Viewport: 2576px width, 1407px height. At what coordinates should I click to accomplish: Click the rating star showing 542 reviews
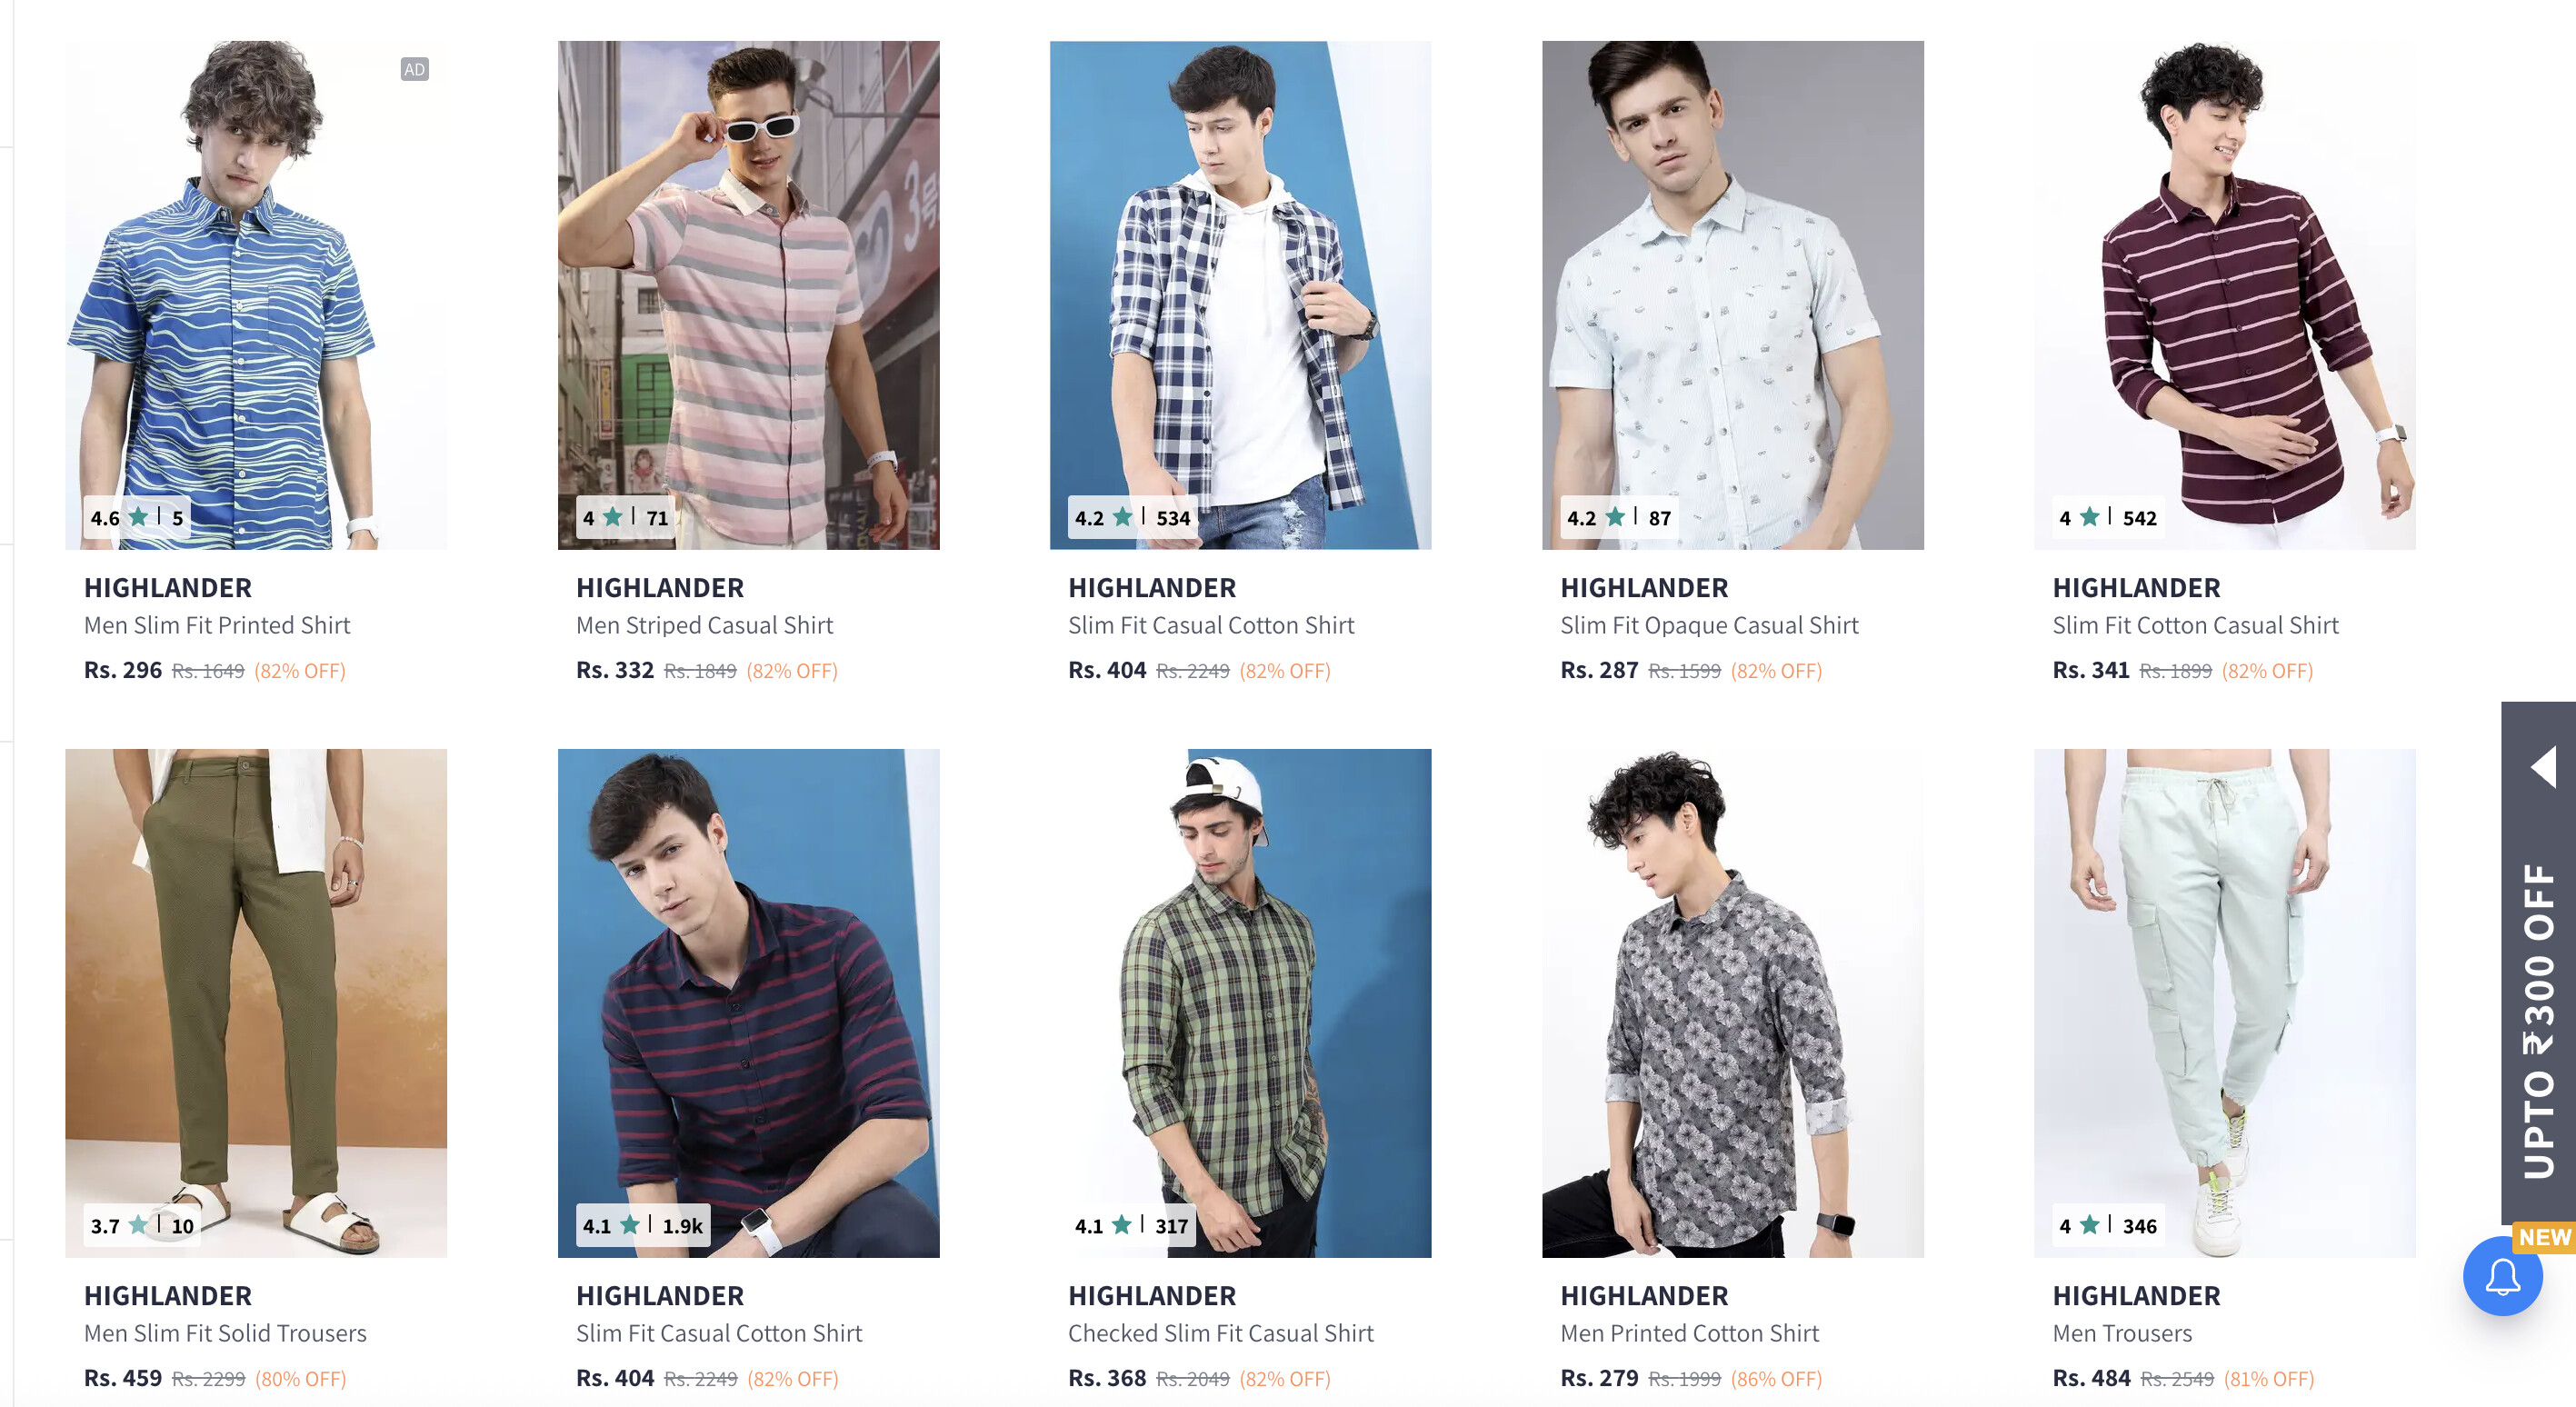point(2089,517)
